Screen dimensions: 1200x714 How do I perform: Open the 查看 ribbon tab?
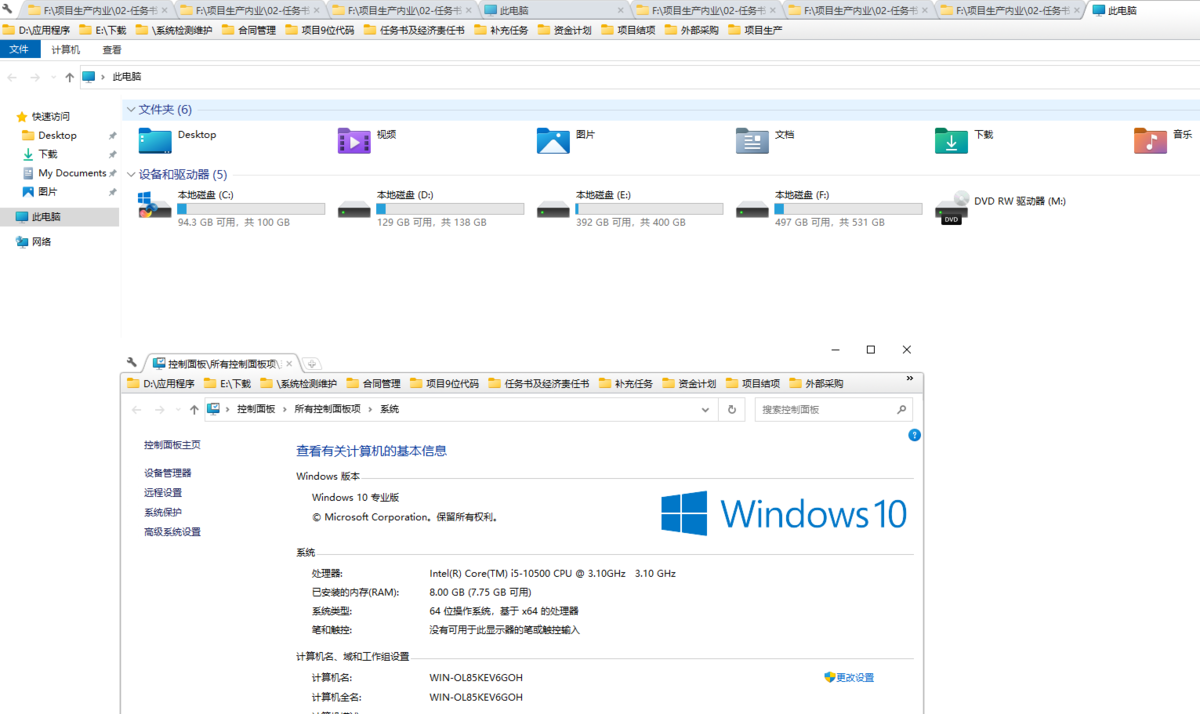pyautogui.click(x=112, y=49)
